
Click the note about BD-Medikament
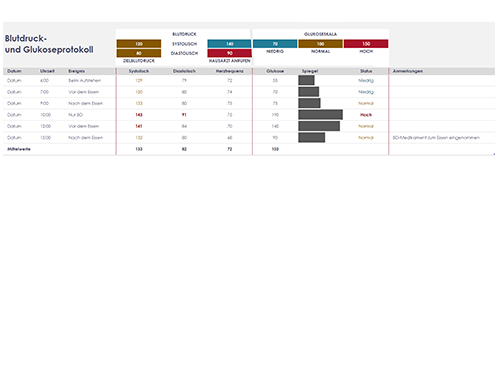pyautogui.click(x=436, y=137)
